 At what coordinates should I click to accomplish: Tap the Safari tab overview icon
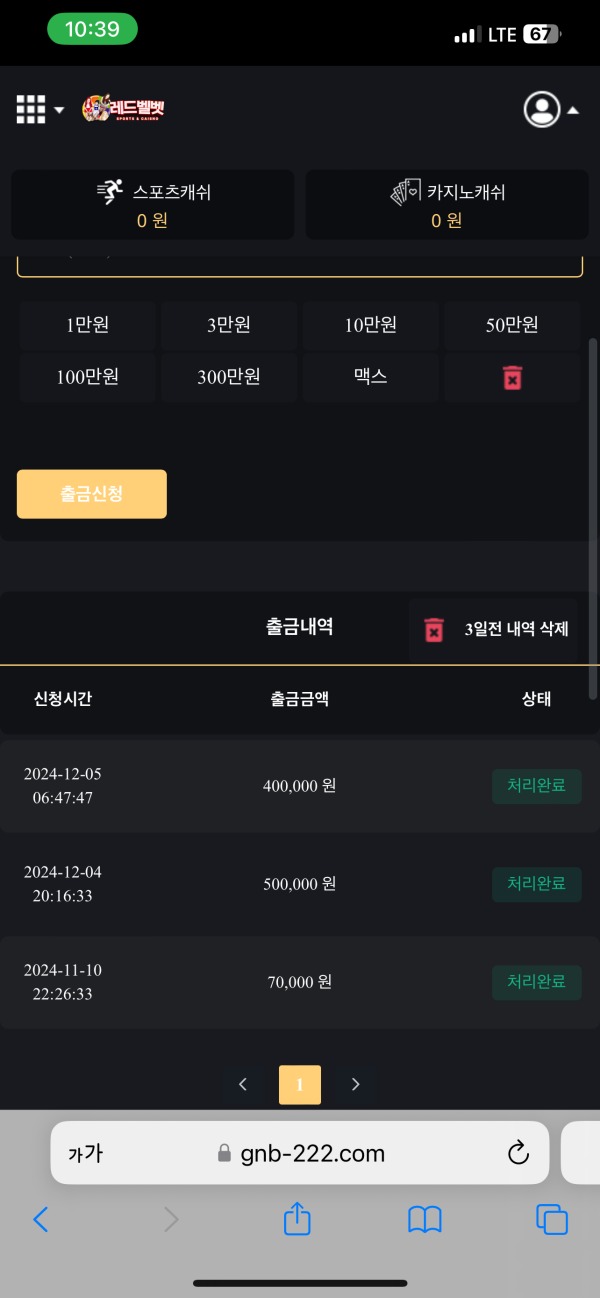[551, 1219]
